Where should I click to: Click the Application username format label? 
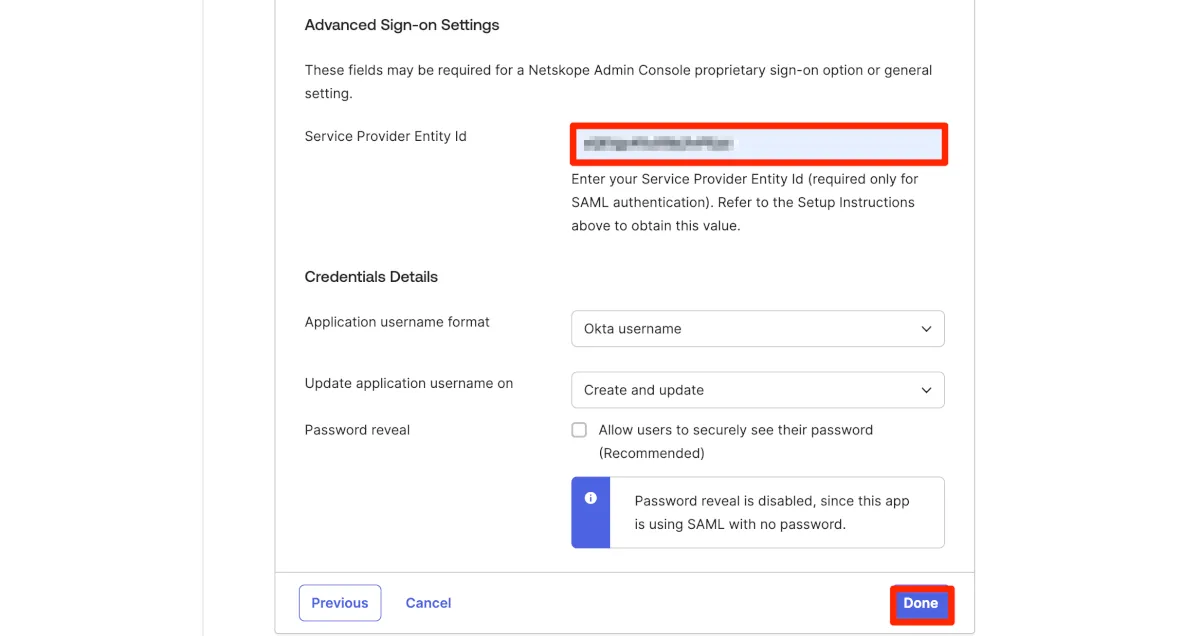click(x=397, y=322)
